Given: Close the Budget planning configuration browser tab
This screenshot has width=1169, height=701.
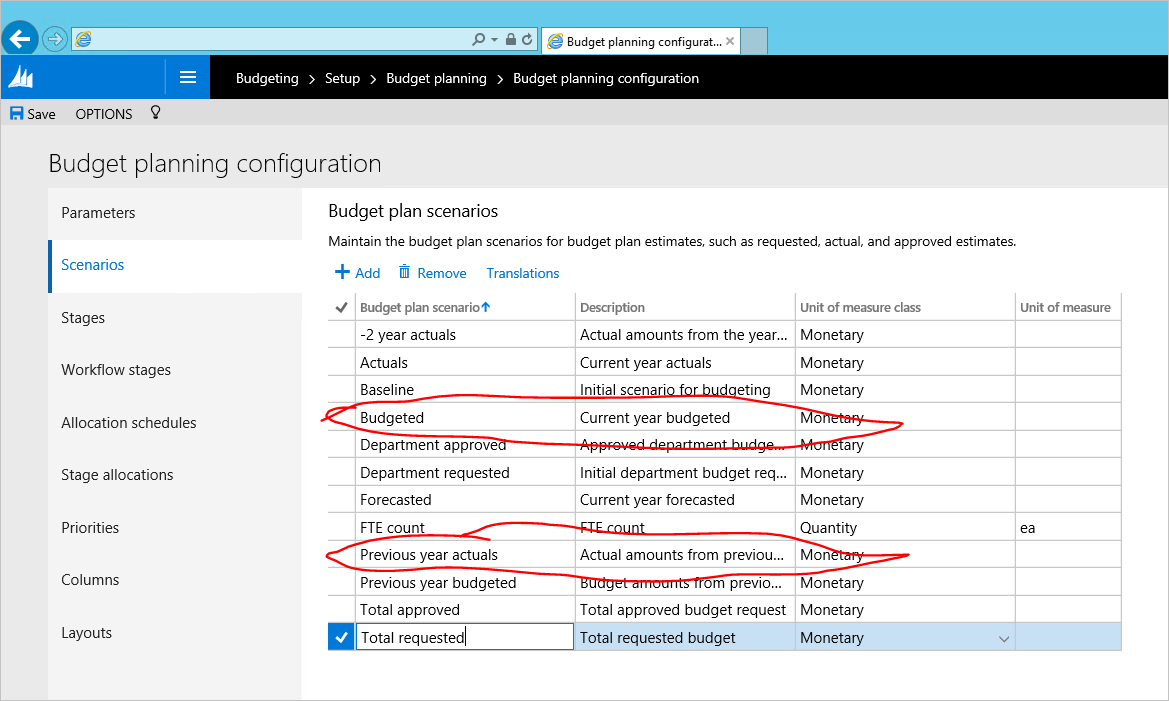Looking at the screenshot, I should (x=730, y=41).
